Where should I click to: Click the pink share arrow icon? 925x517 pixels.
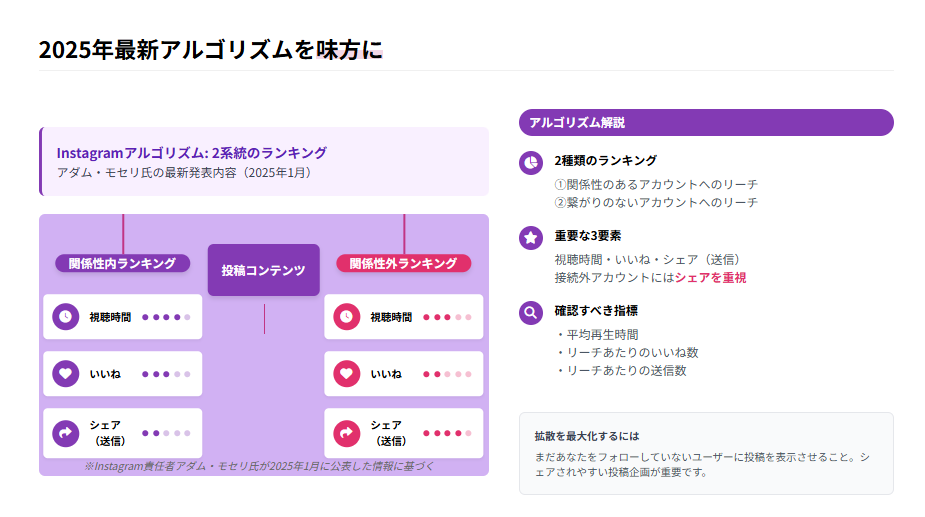pyautogui.click(x=346, y=433)
